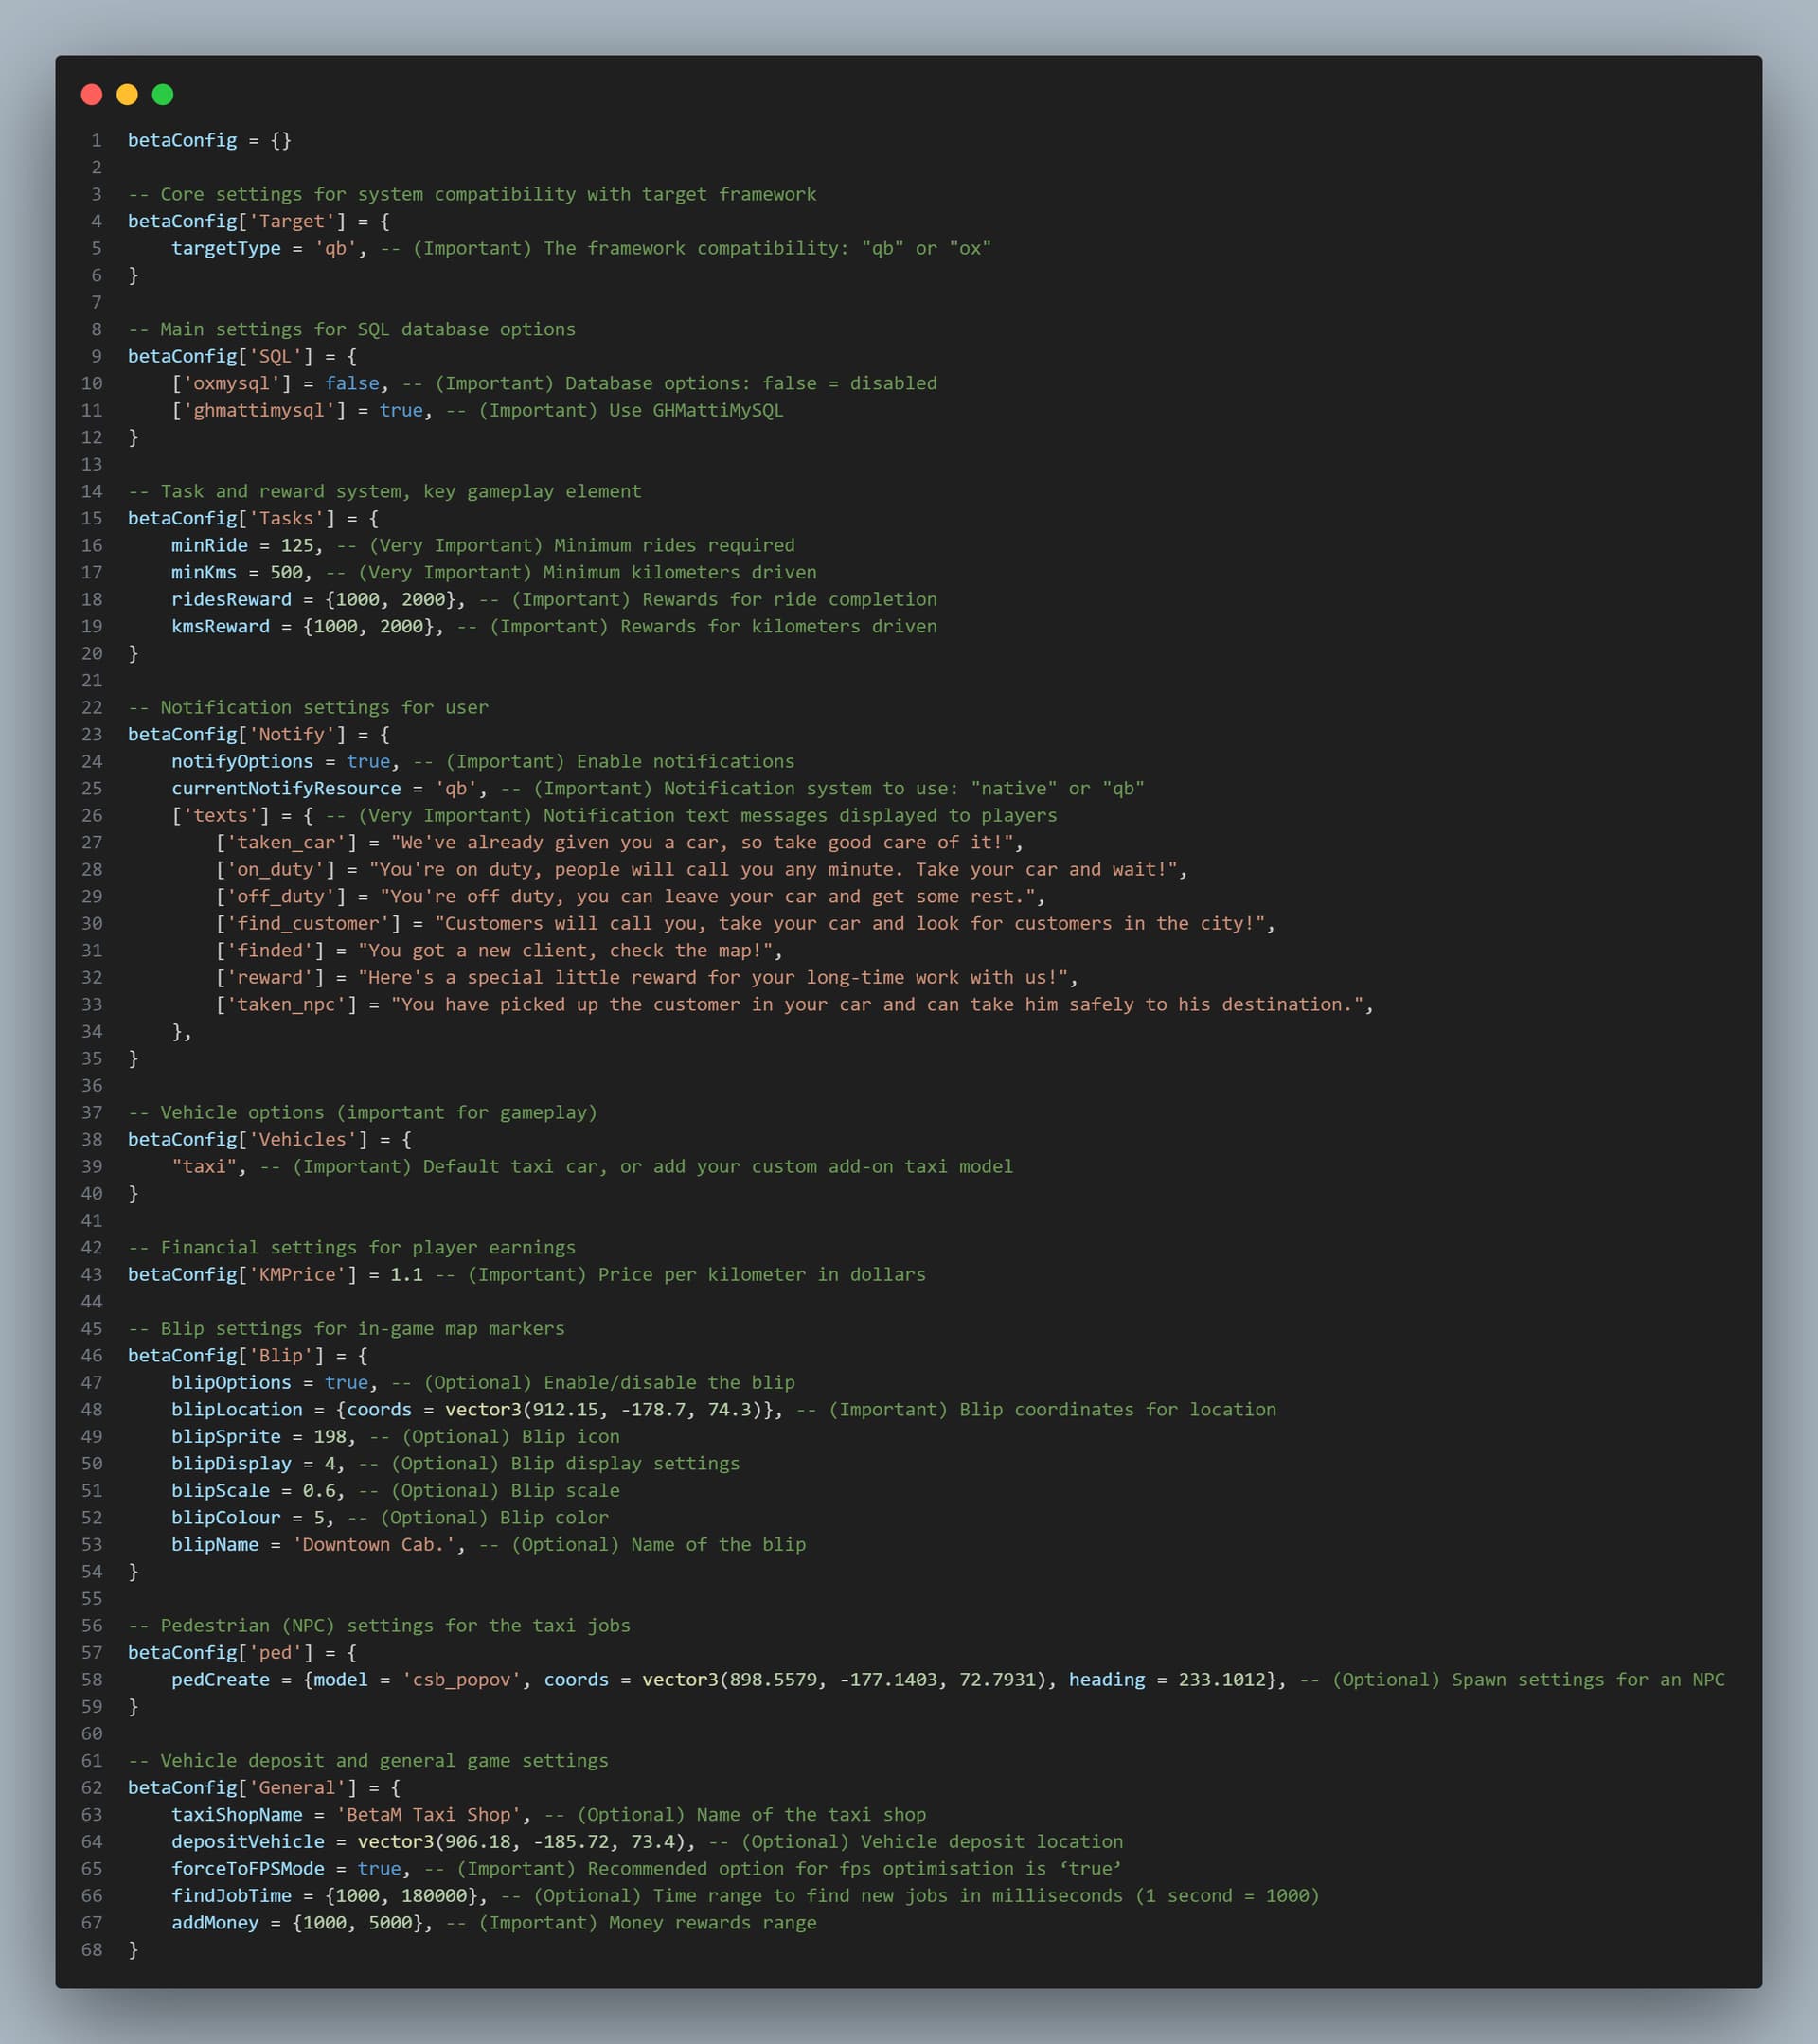This screenshot has width=1818, height=2044.
Task: Click the targetType 'qb' string value
Action: pos(336,248)
